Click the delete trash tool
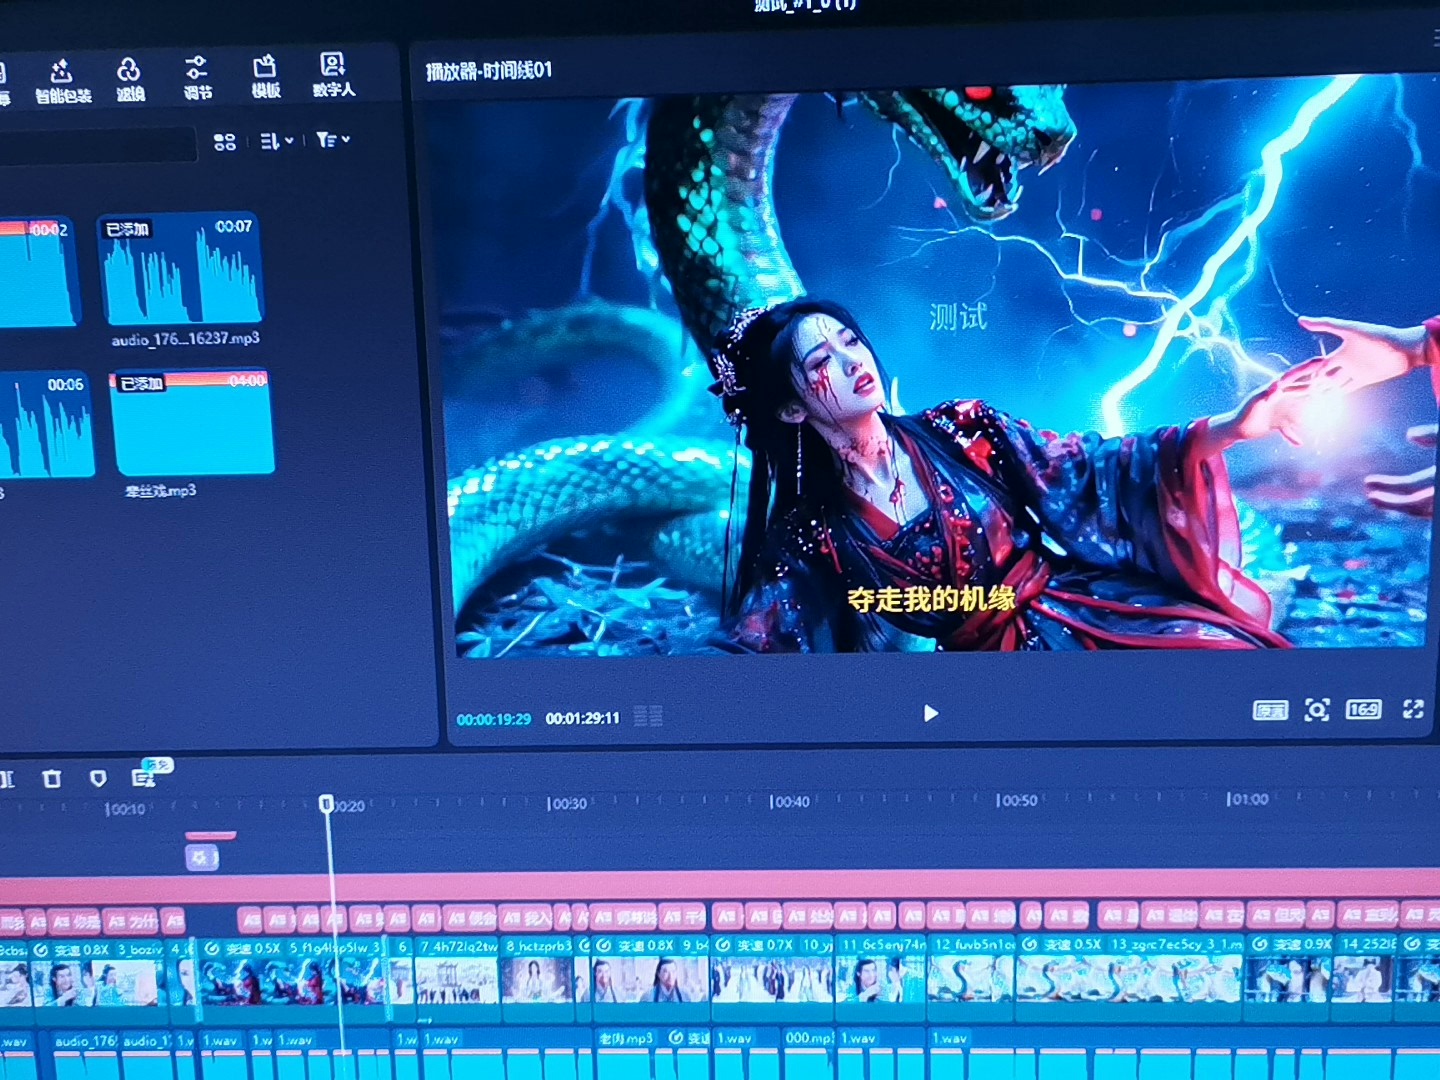The image size is (1440, 1080). point(52,778)
